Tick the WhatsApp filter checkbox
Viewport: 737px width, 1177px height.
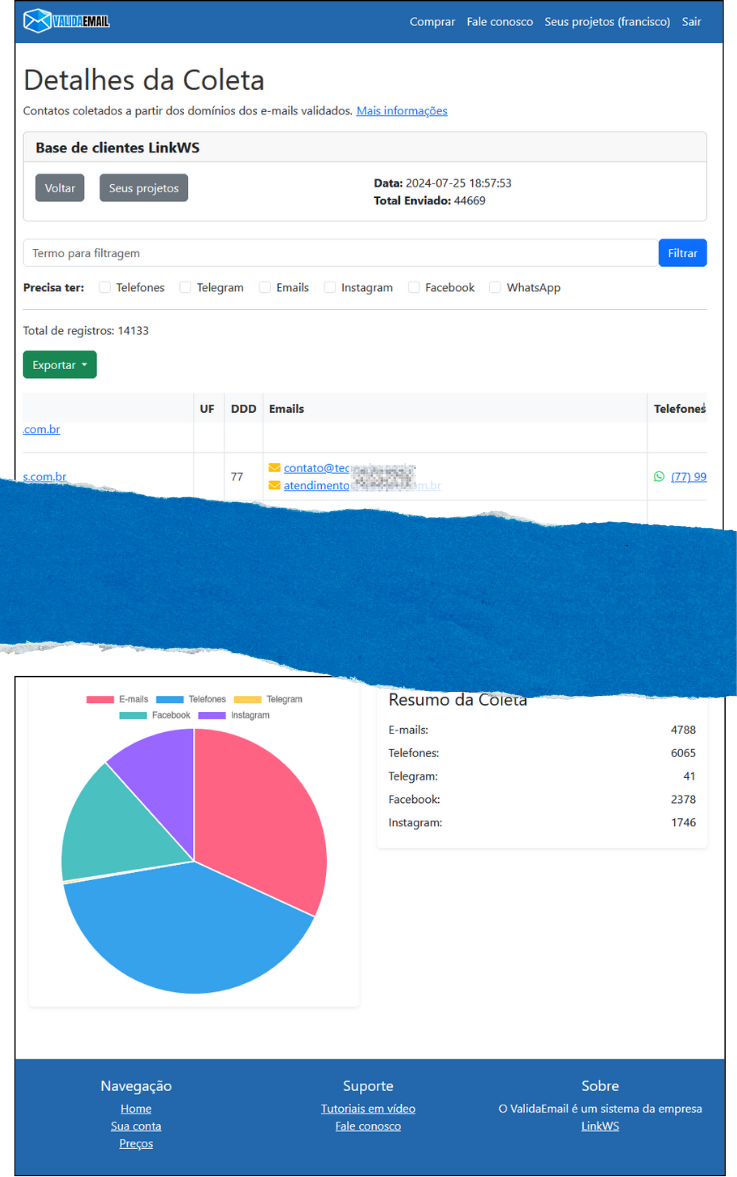tap(495, 288)
